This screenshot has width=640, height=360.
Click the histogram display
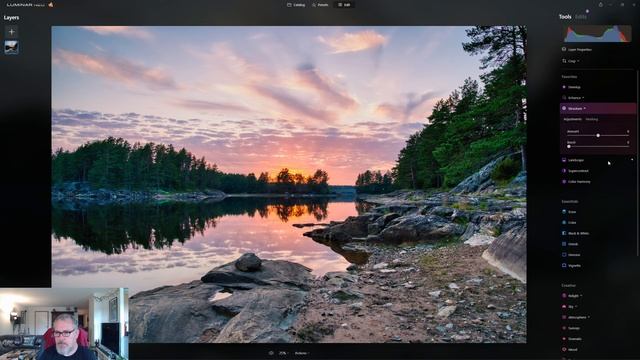click(598, 34)
